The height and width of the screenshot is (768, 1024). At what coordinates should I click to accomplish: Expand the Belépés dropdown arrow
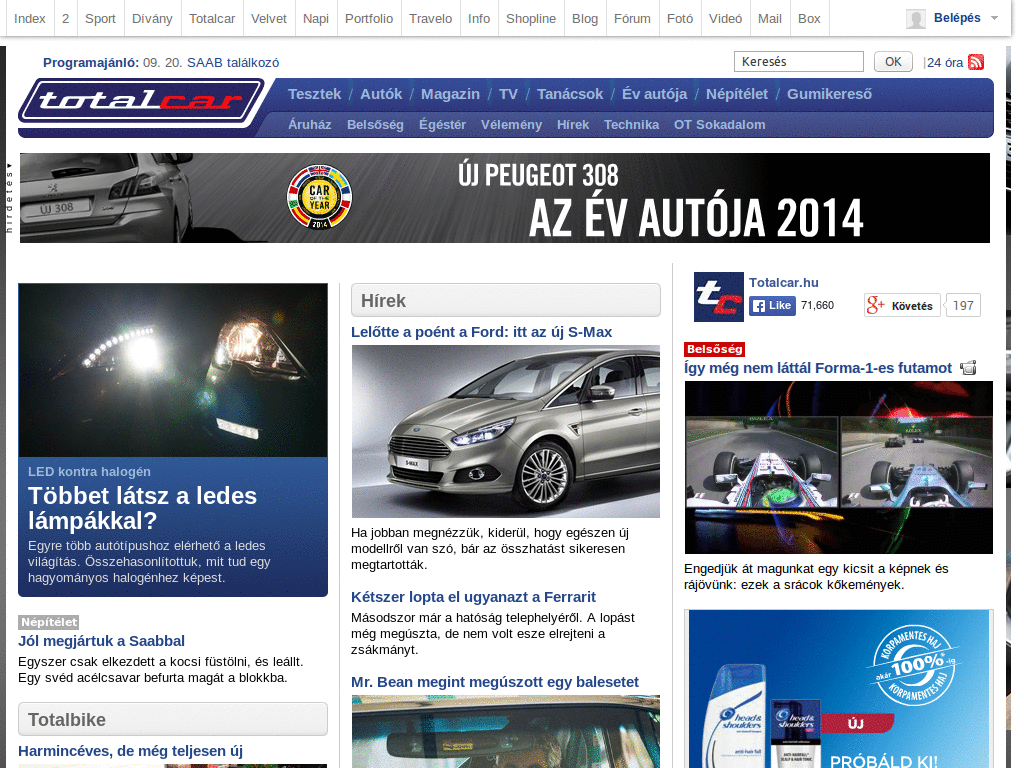coord(995,18)
